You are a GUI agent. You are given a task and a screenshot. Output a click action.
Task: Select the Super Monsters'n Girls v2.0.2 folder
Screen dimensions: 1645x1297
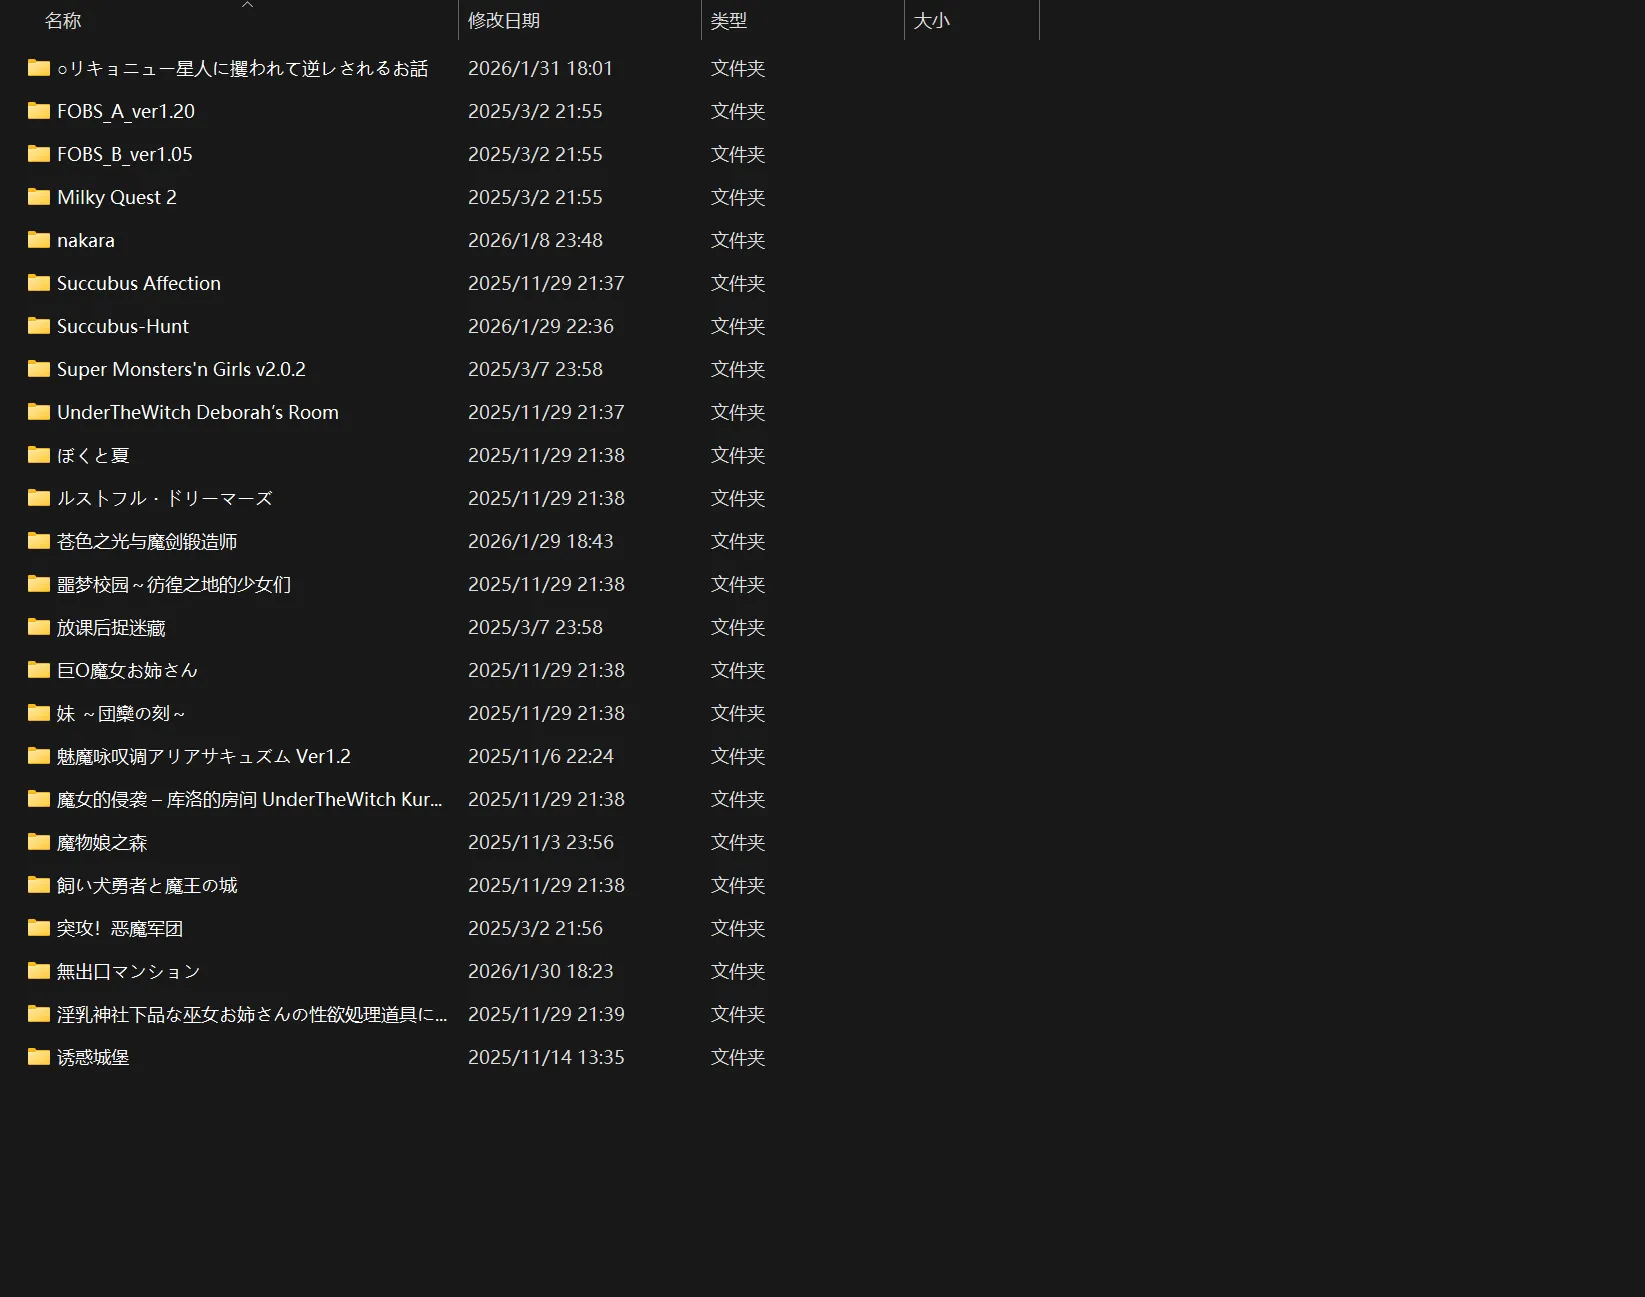181,369
